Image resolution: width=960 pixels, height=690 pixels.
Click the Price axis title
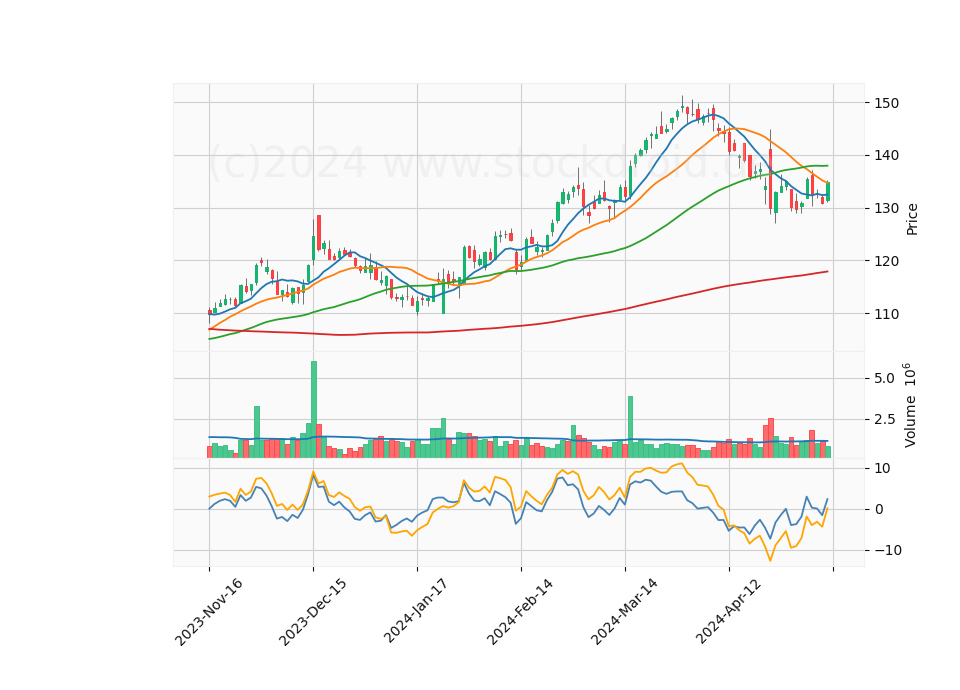point(912,220)
